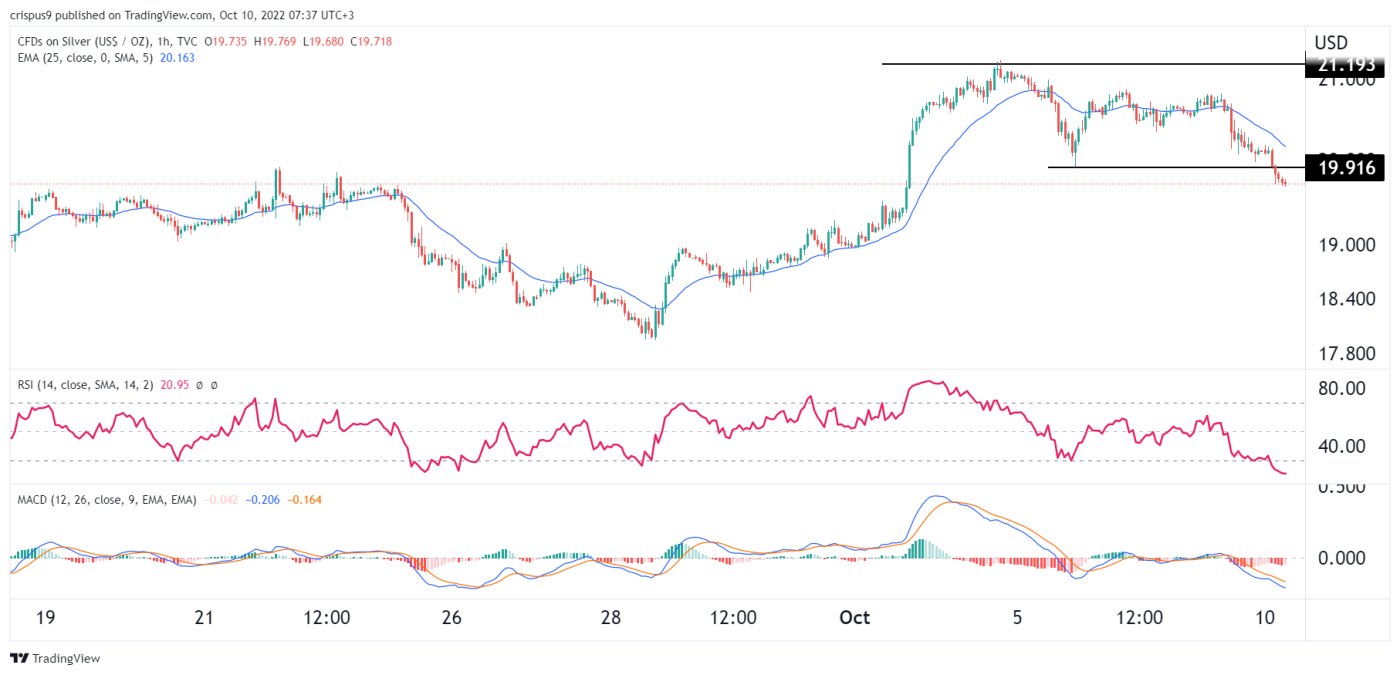
Task: Click the 'Oct' date axis label
Action: [x=855, y=618]
